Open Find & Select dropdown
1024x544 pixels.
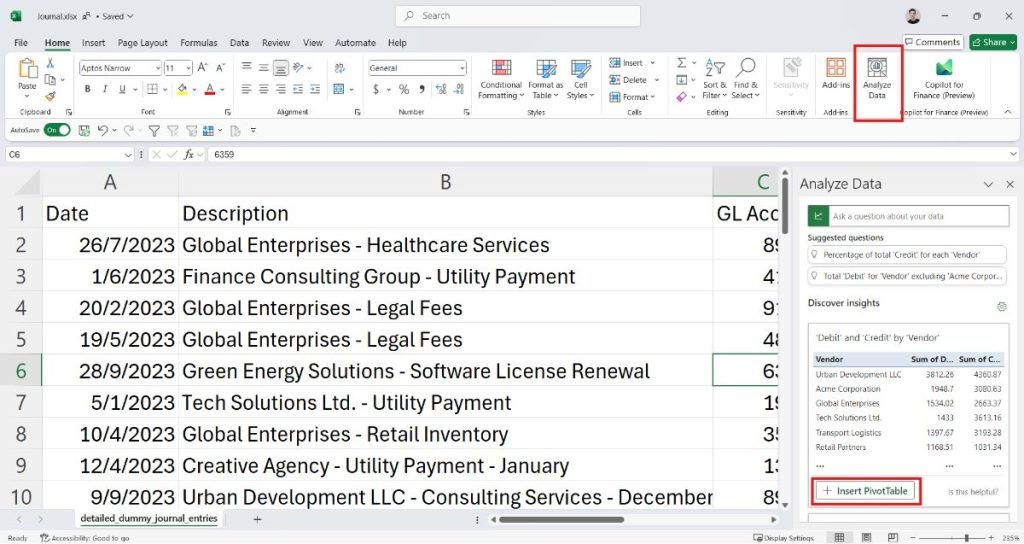click(745, 79)
